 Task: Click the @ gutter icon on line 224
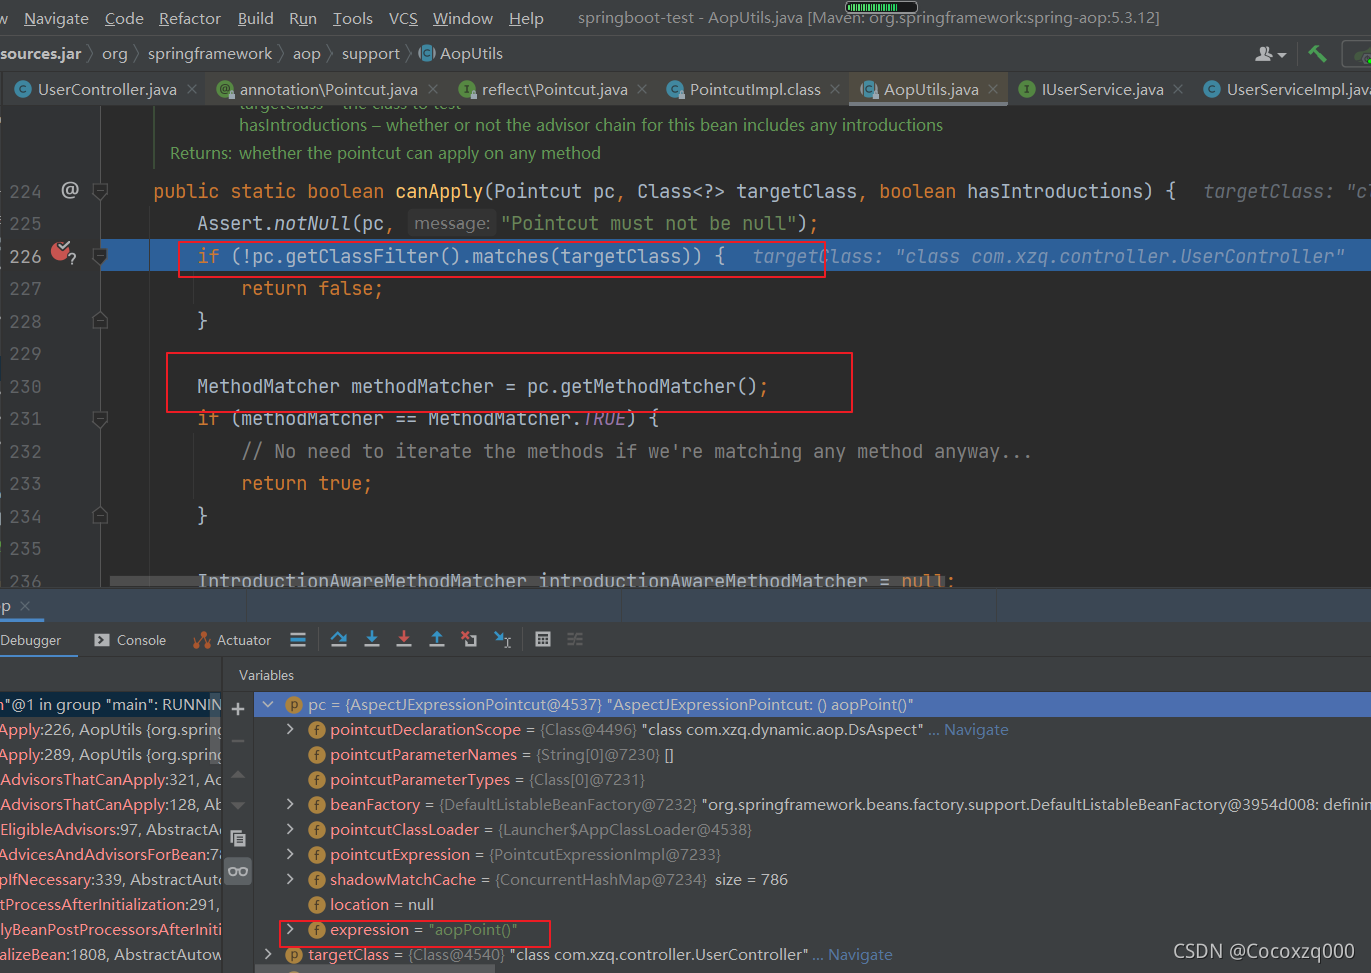tap(70, 190)
